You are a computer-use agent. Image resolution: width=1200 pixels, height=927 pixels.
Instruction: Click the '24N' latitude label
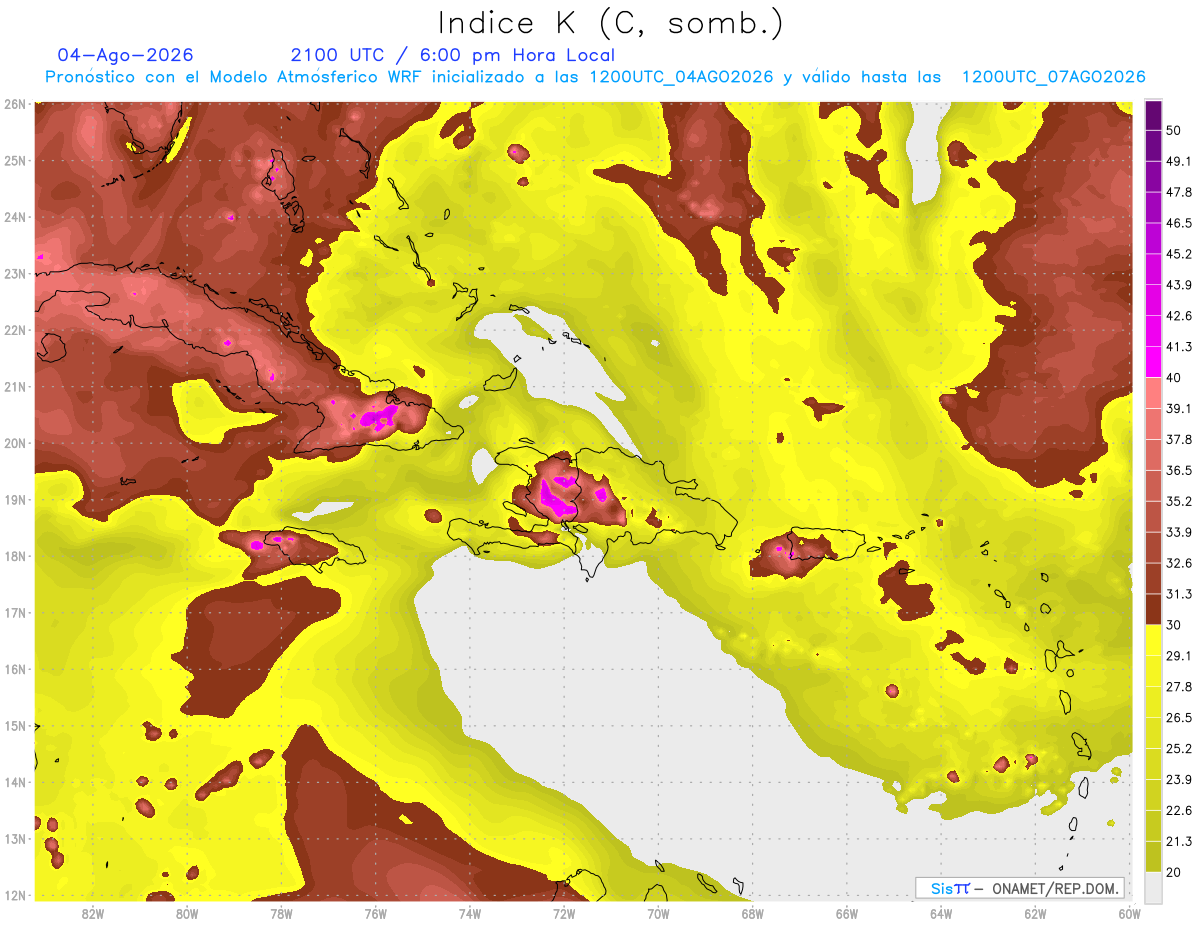(15, 217)
